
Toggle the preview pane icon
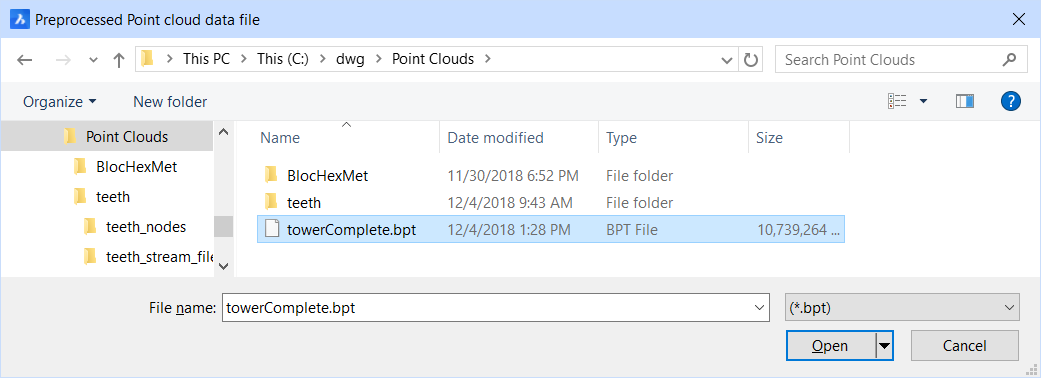[x=965, y=101]
